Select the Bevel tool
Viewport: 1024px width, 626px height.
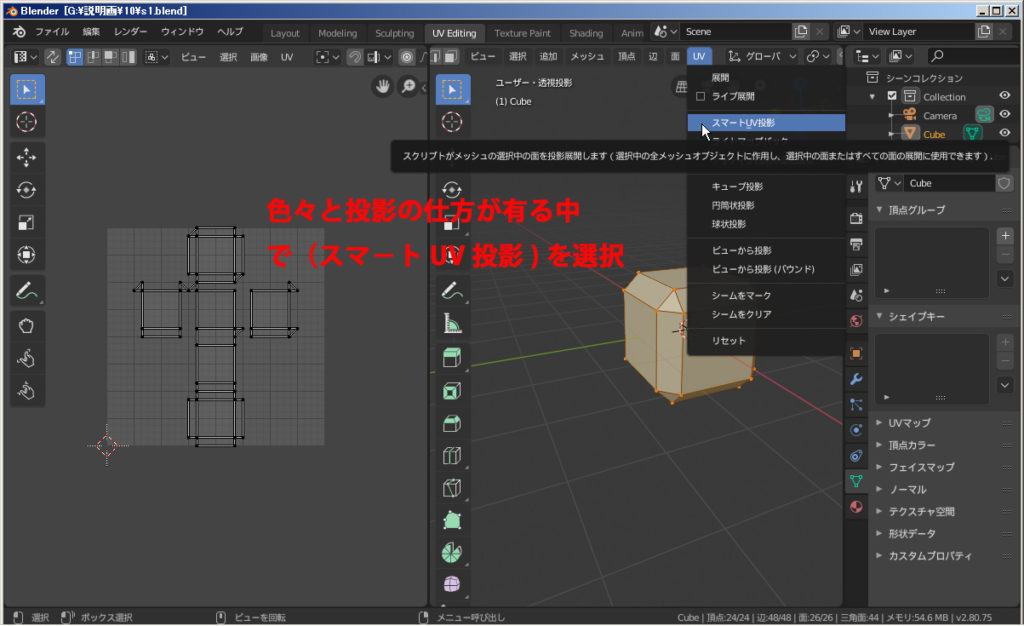[452, 424]
